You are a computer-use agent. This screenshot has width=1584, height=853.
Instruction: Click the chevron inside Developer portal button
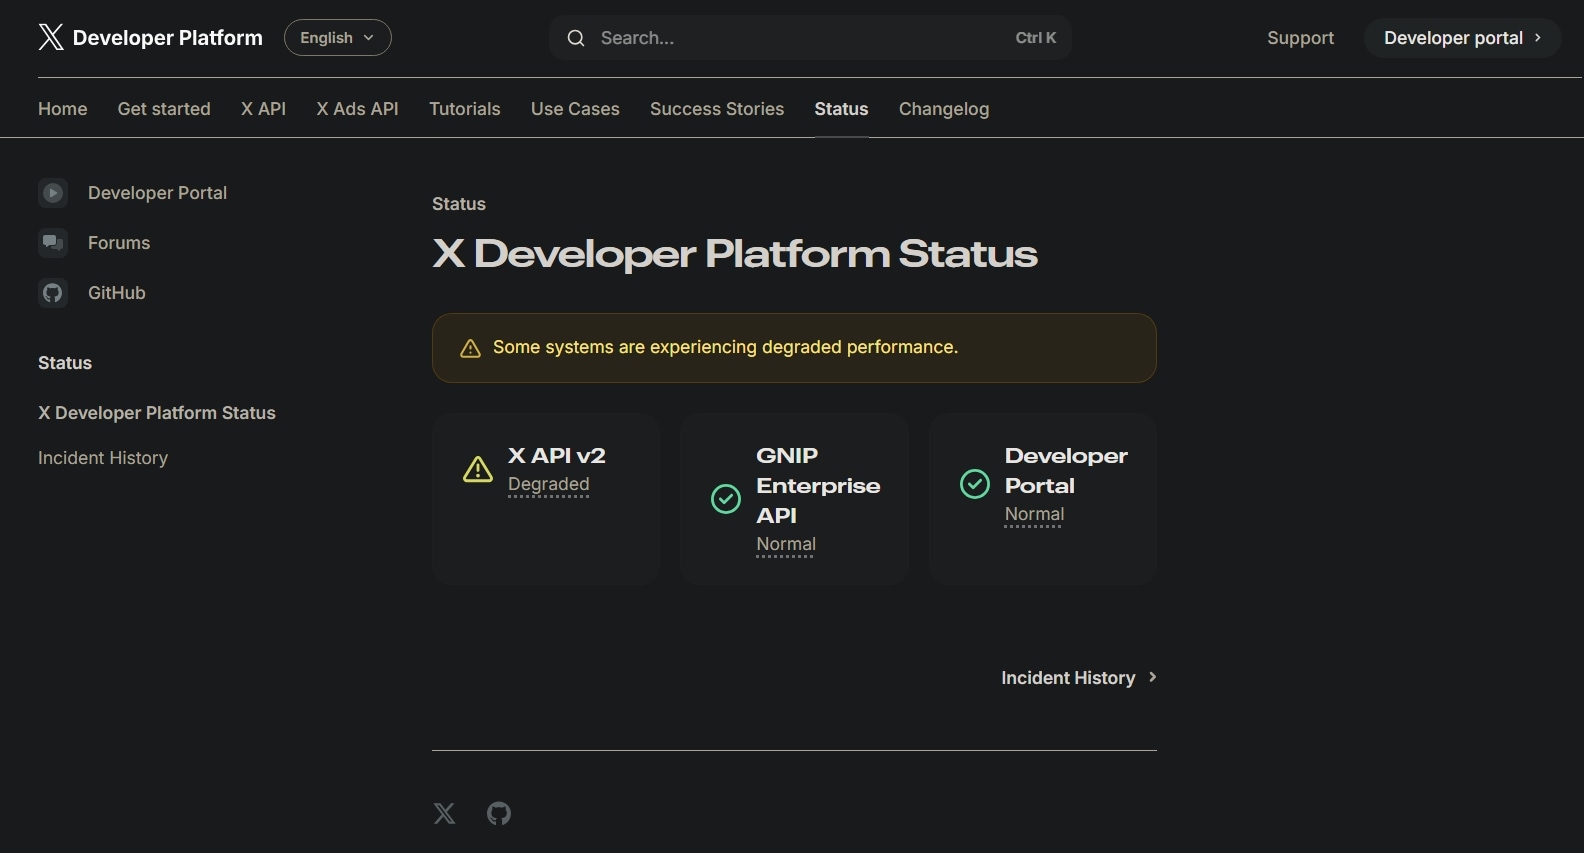coord(1538,38)
